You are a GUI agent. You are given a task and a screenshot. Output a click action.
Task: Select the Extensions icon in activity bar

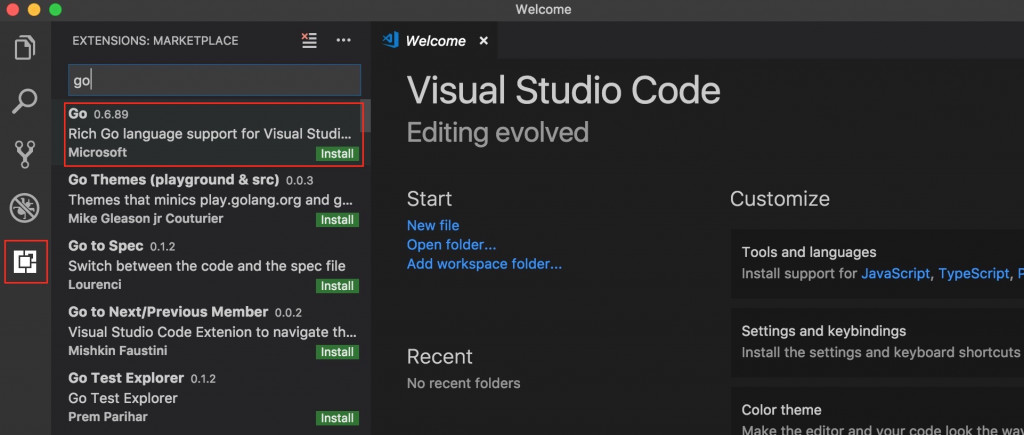click(x=25, y=262)
